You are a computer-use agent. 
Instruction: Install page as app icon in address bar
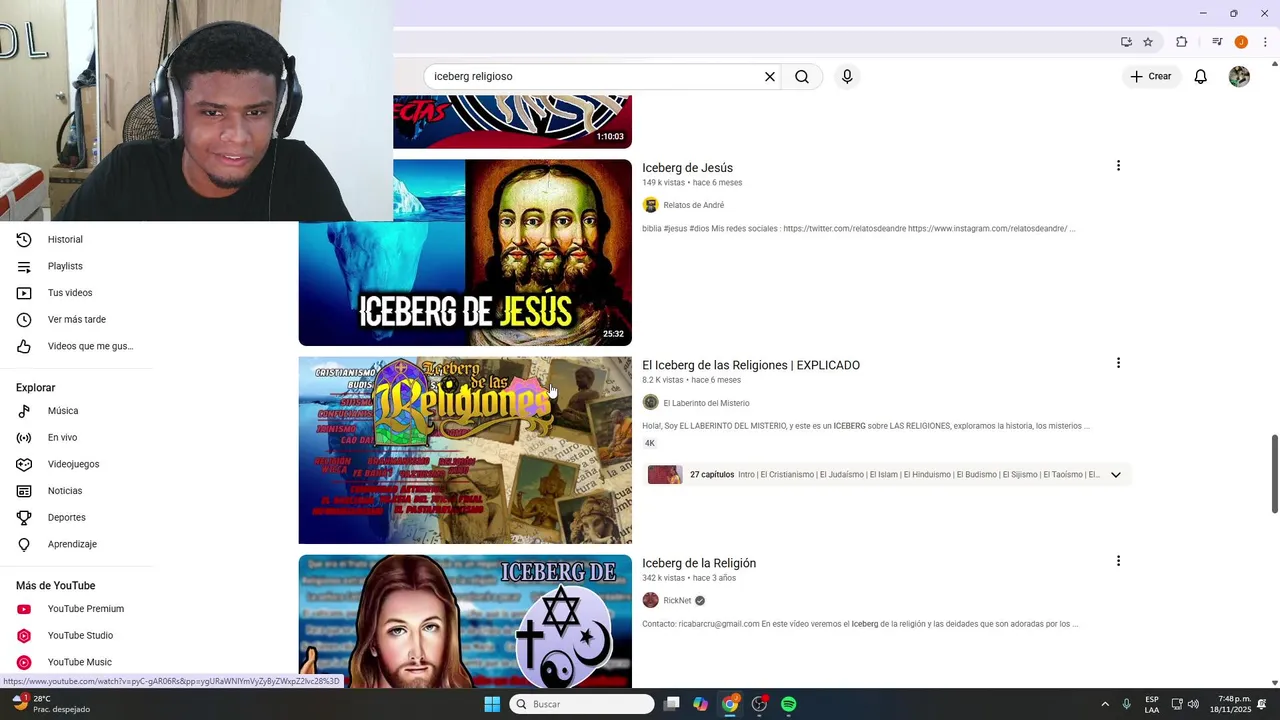(x=1126, y=42)
